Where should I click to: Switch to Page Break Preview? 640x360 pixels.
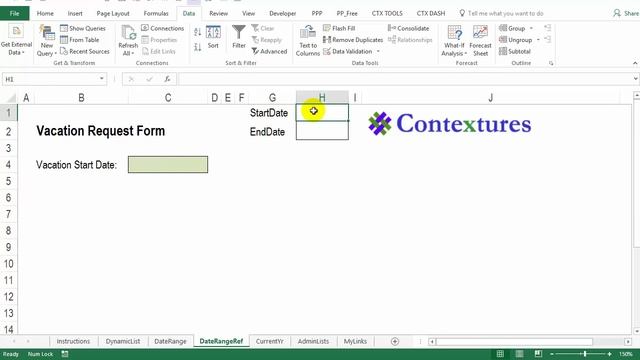pos(538,354)
